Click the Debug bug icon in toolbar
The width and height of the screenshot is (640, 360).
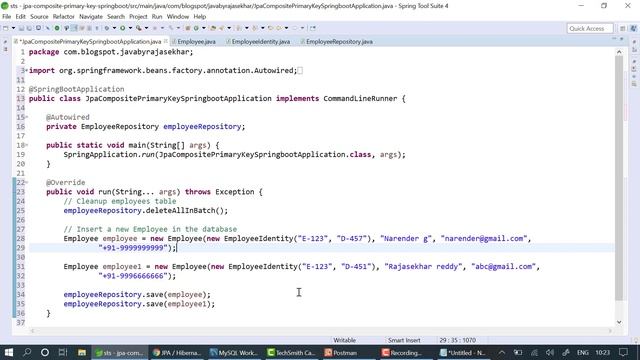pos(107,28)
